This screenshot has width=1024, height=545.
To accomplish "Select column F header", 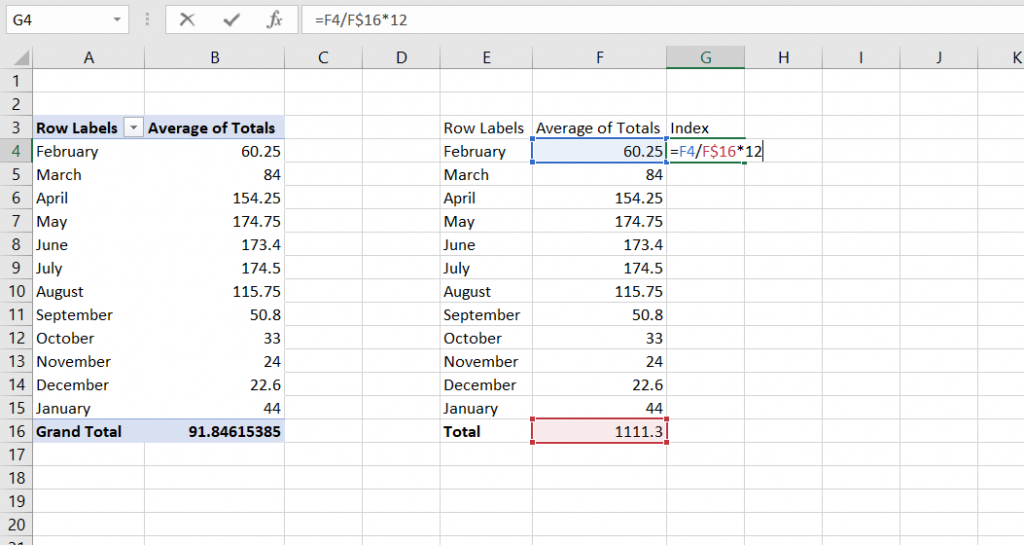I will (x=599, y=58).
